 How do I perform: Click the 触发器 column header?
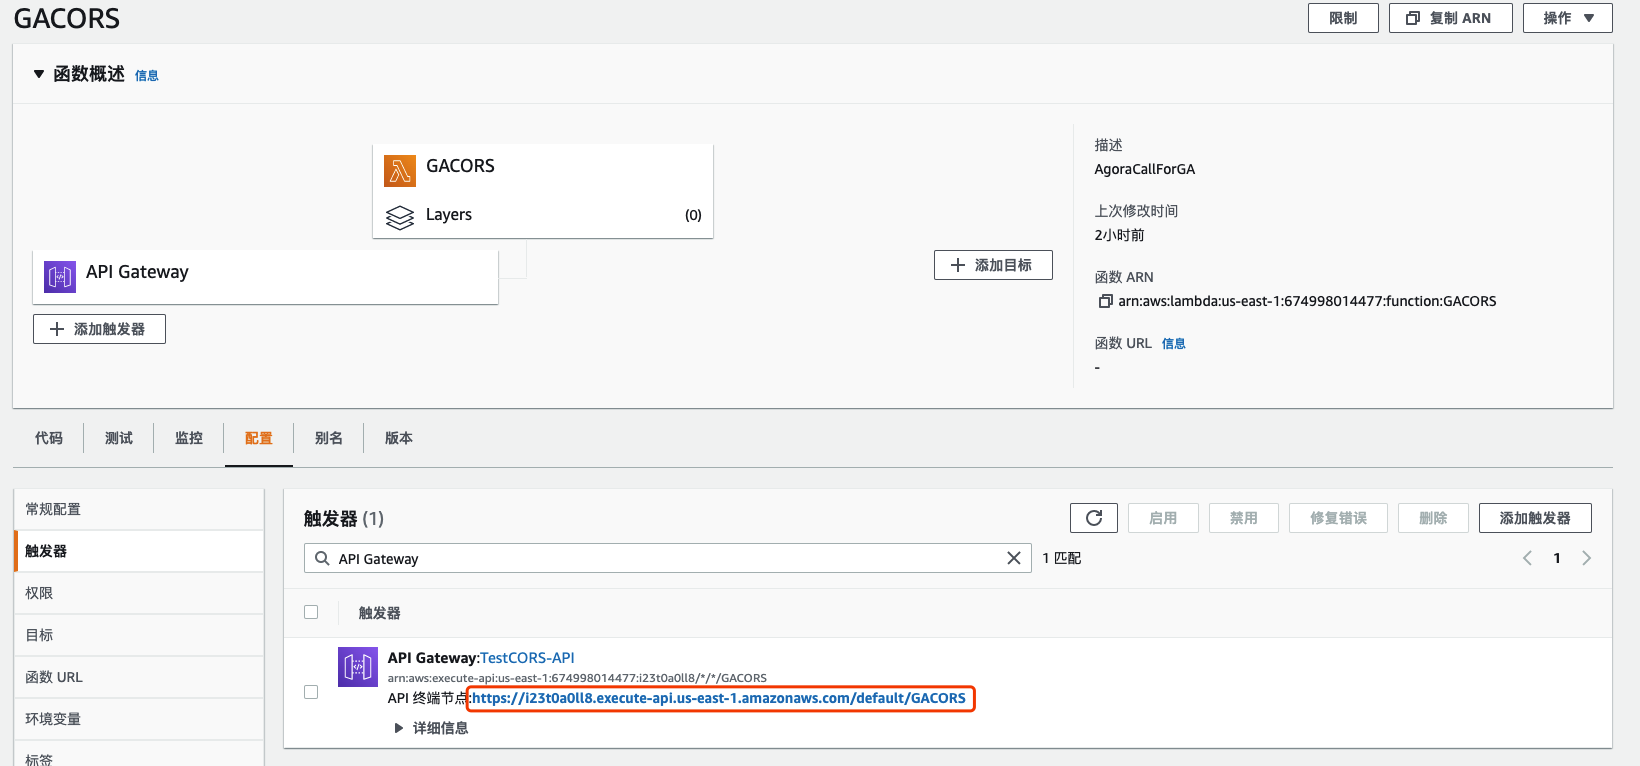tap(379, 613)
